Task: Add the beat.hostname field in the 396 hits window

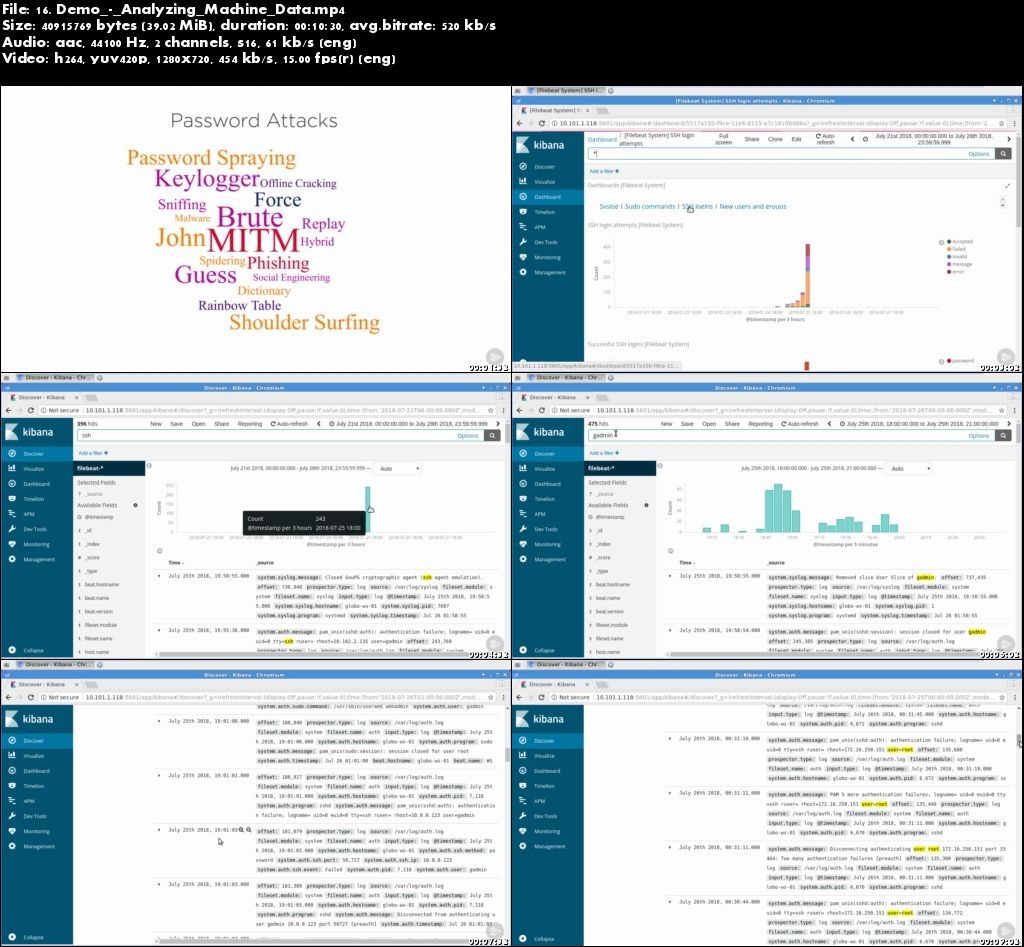Action: point(101,584)
